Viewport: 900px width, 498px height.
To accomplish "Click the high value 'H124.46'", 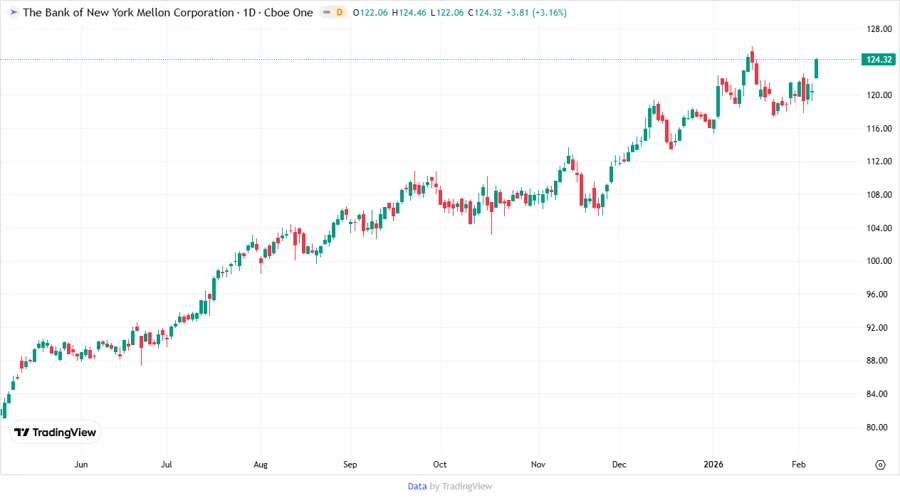I will click(x=409, y=12).
